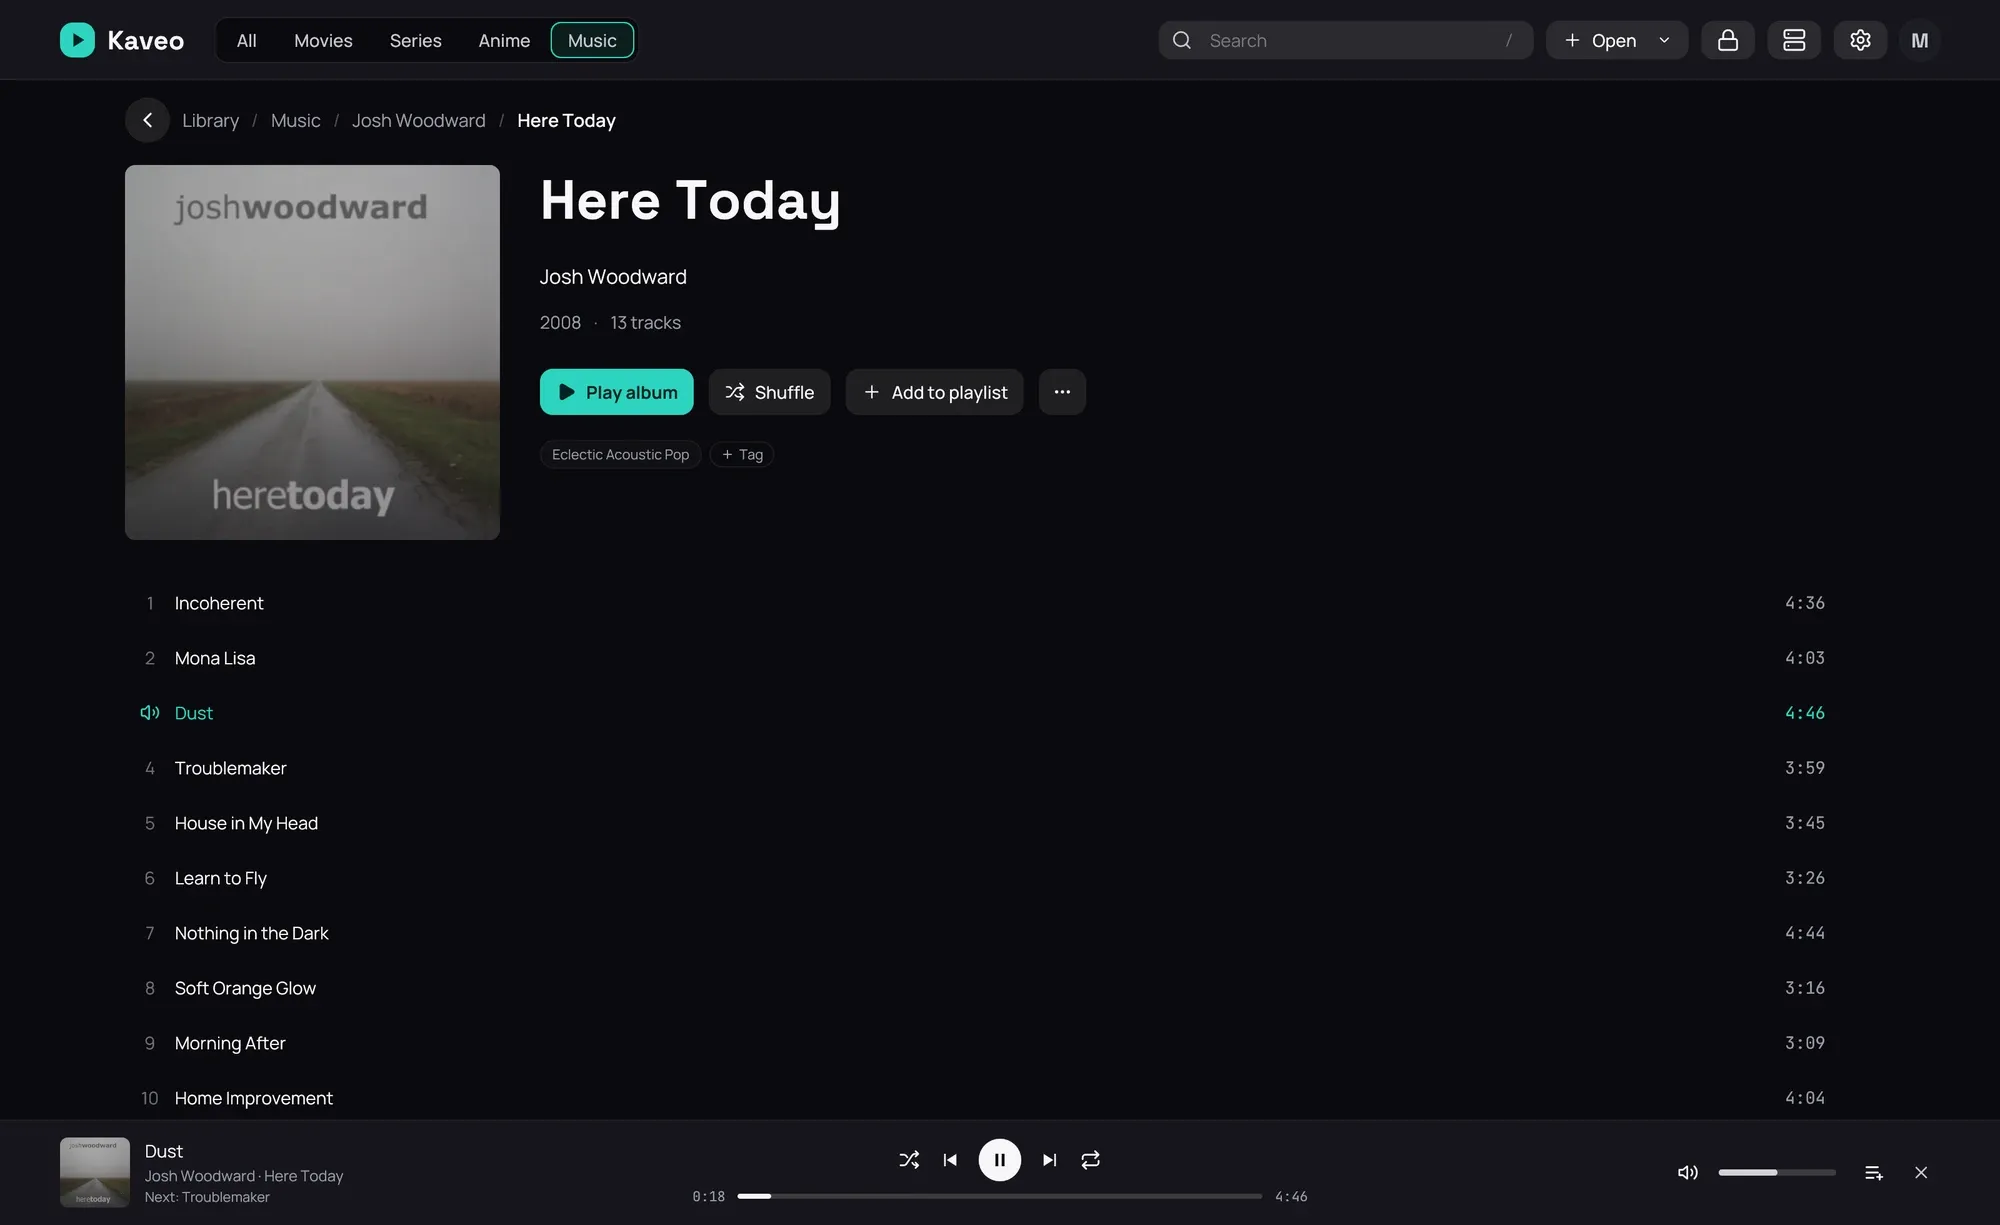Click the artist name Josh Woodward under title
This screenshot has height=1225, width=2000.
point(613,277)
